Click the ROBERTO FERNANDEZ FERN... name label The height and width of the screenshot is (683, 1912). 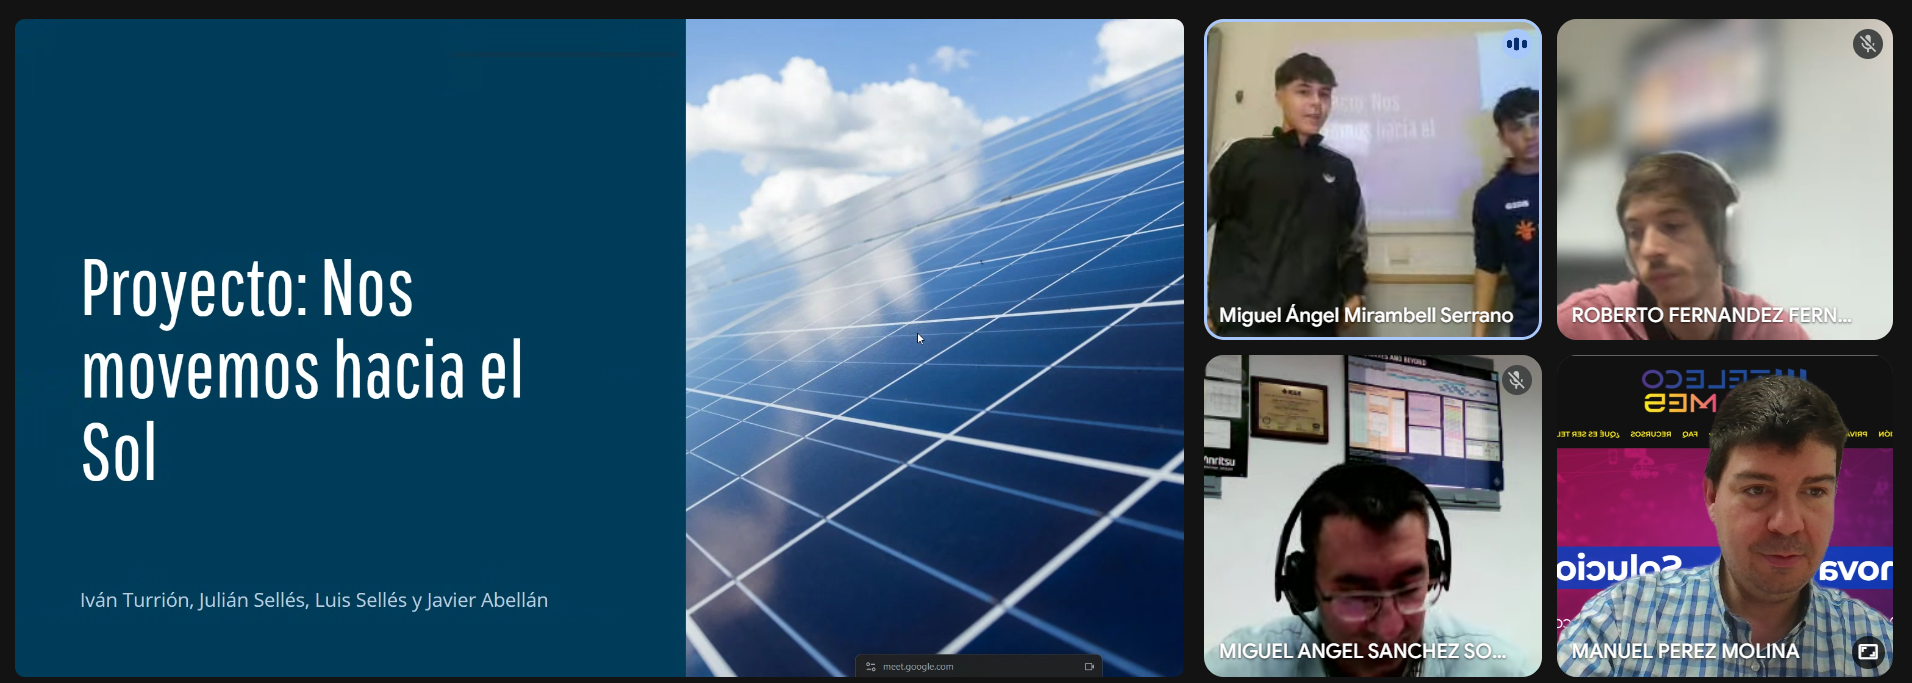pyautogui.click(x=1711, y=315)
